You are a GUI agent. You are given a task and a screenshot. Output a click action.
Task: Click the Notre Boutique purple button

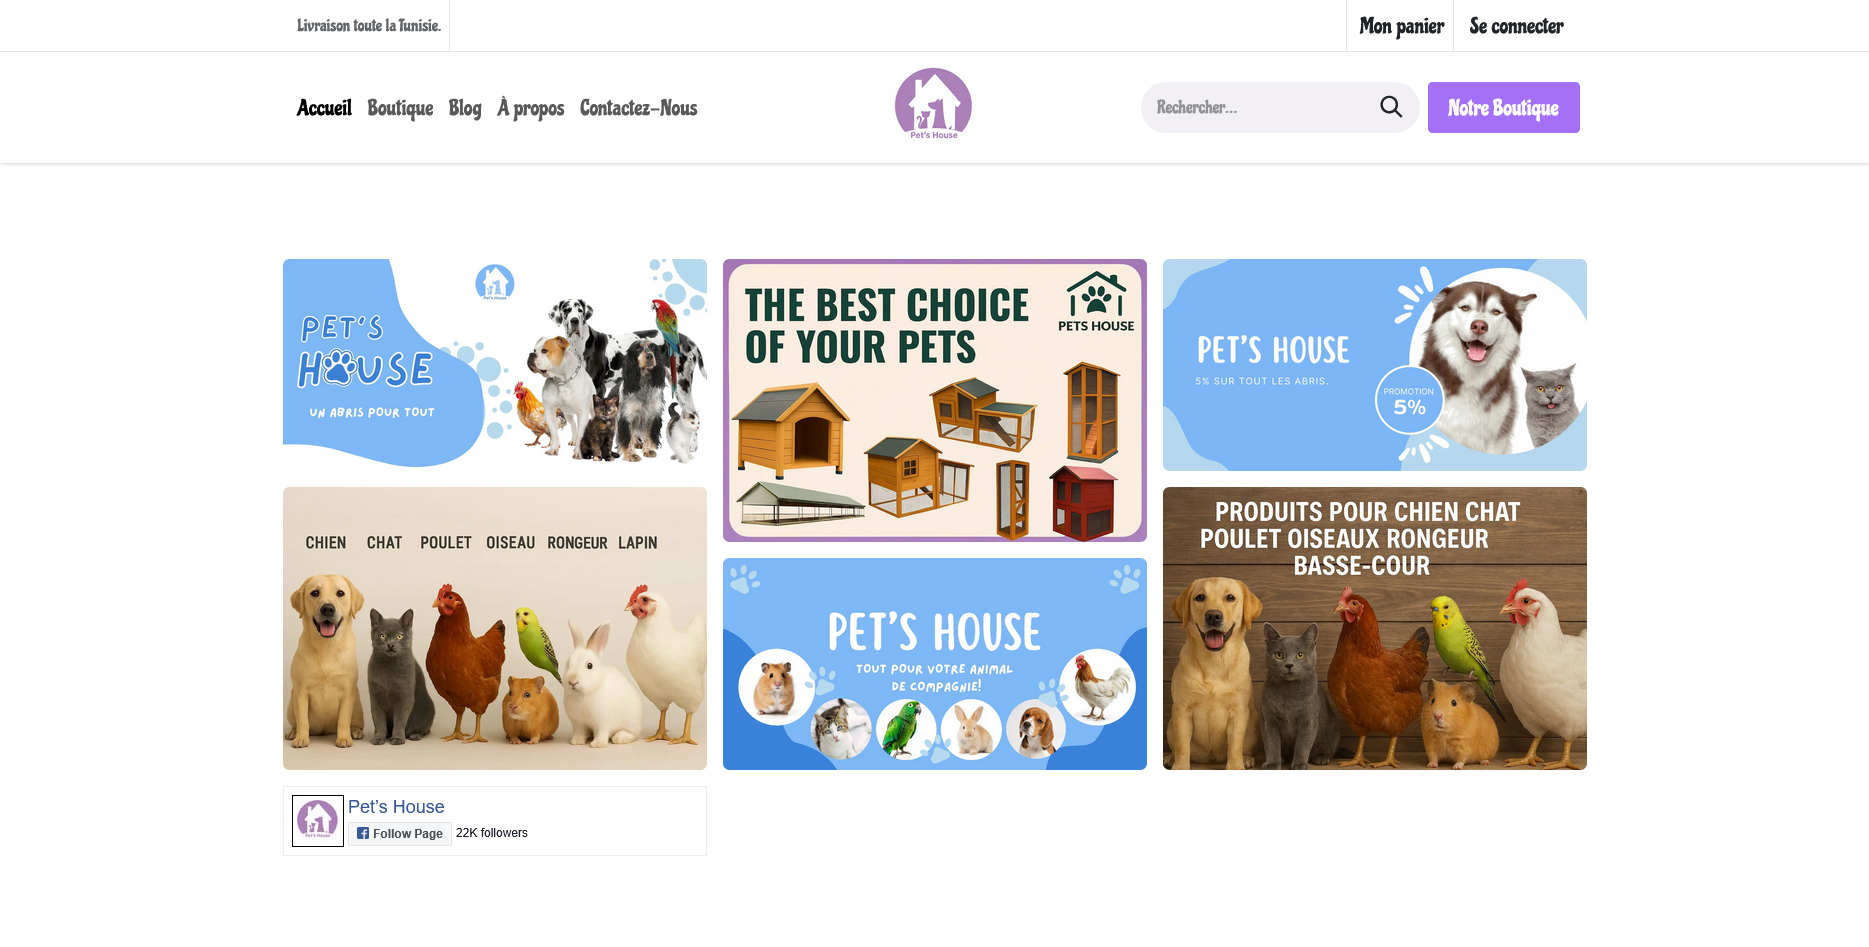point(1503,107)
